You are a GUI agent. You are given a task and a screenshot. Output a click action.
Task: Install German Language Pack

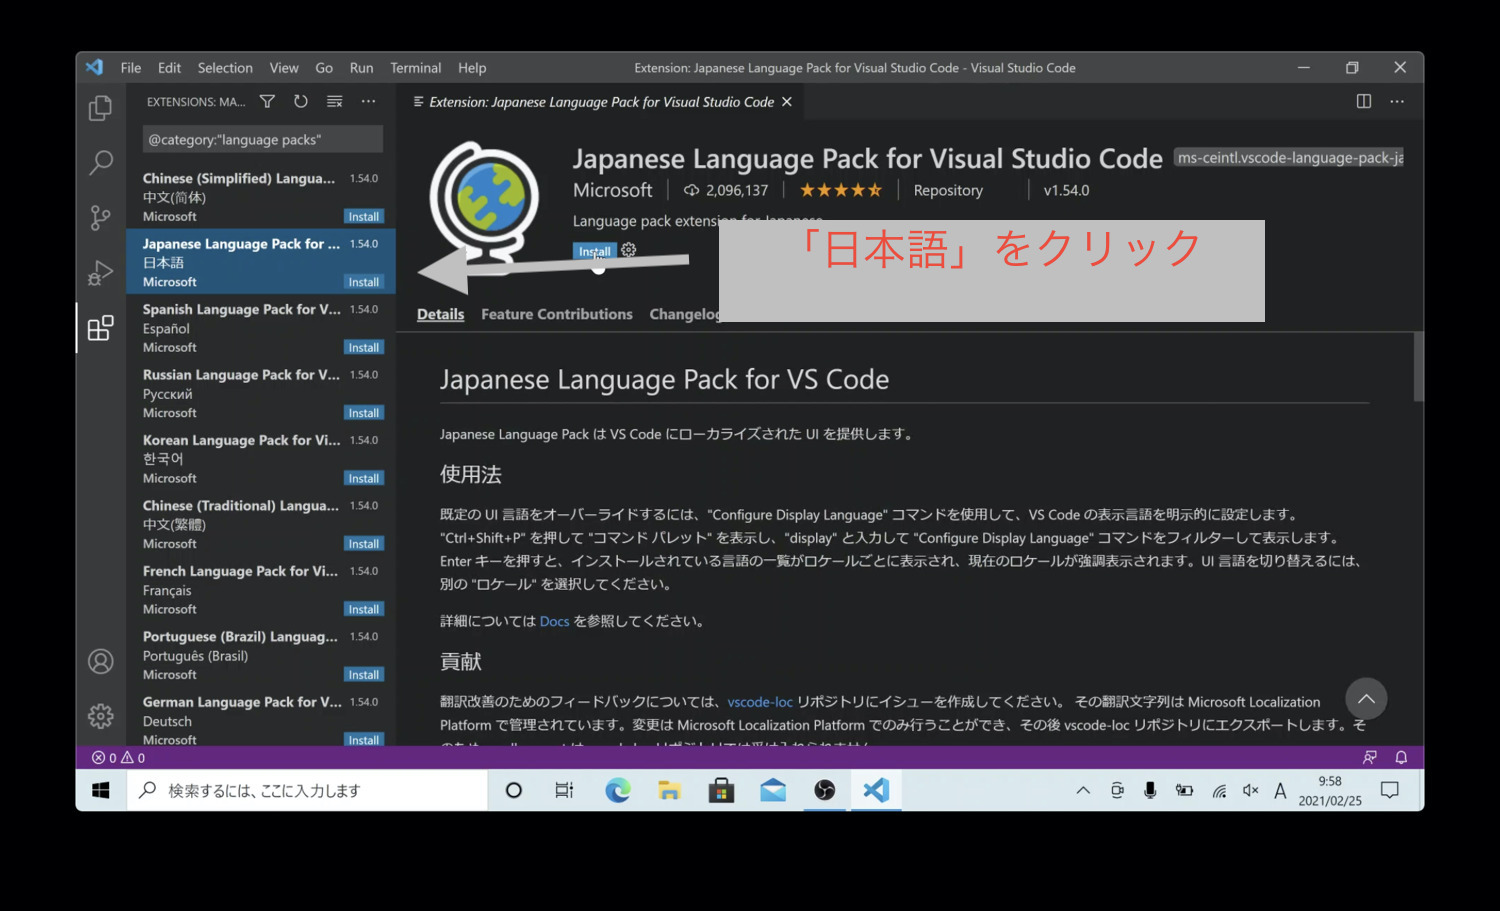point(363,740)
